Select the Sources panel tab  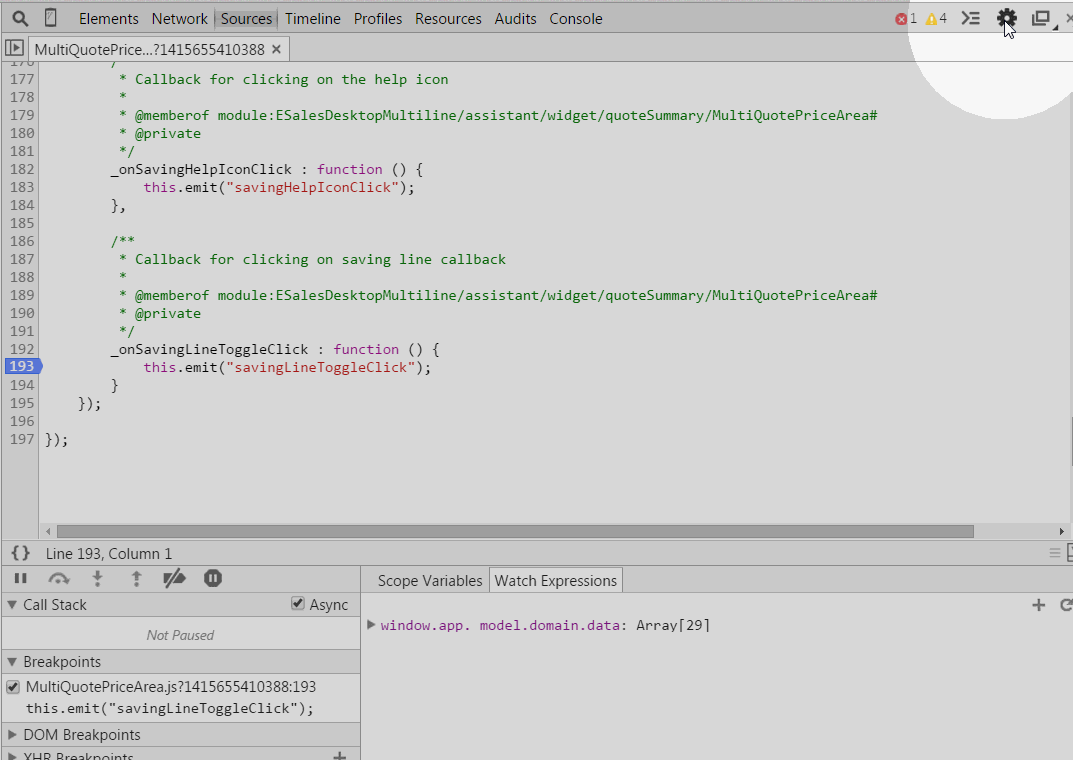(x=246, y=18)
